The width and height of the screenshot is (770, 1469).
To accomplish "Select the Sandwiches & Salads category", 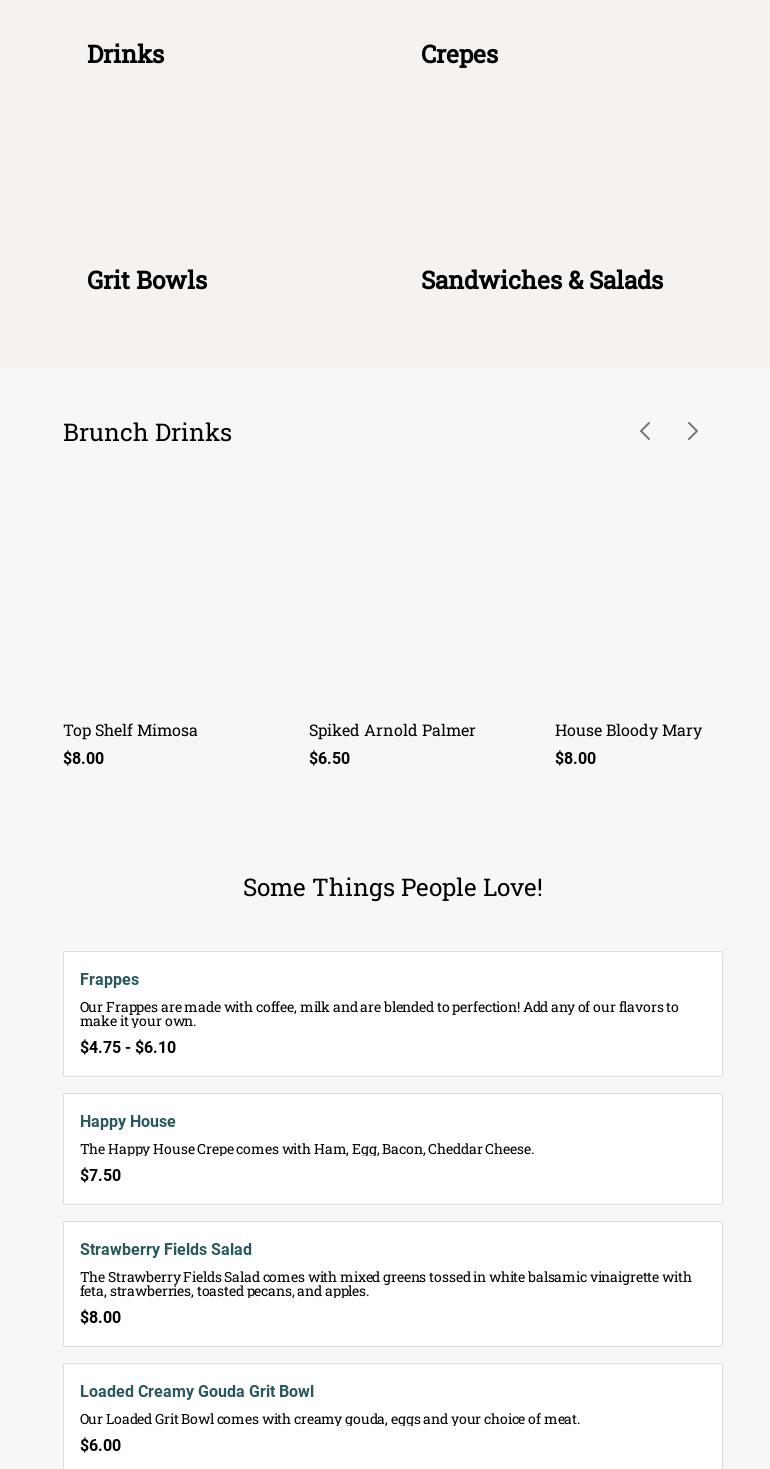I will tap(542, 280).
